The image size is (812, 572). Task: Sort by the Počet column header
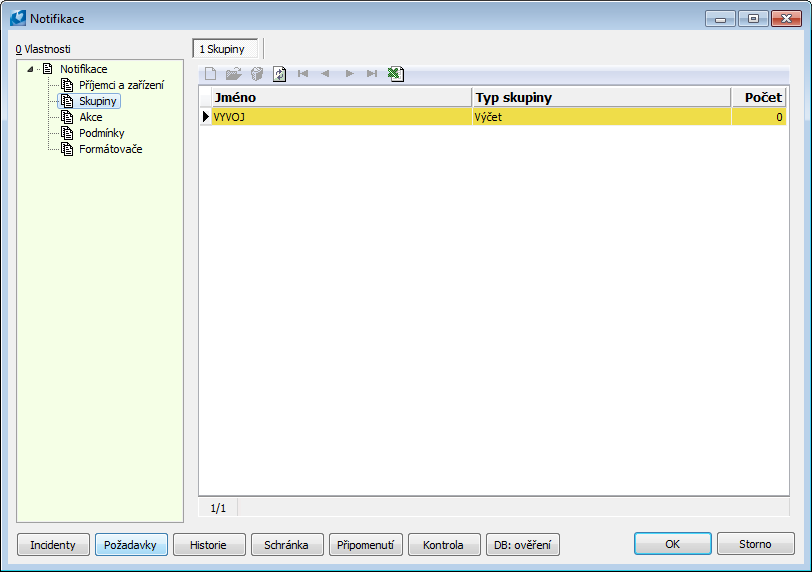(x=759, y=97)
